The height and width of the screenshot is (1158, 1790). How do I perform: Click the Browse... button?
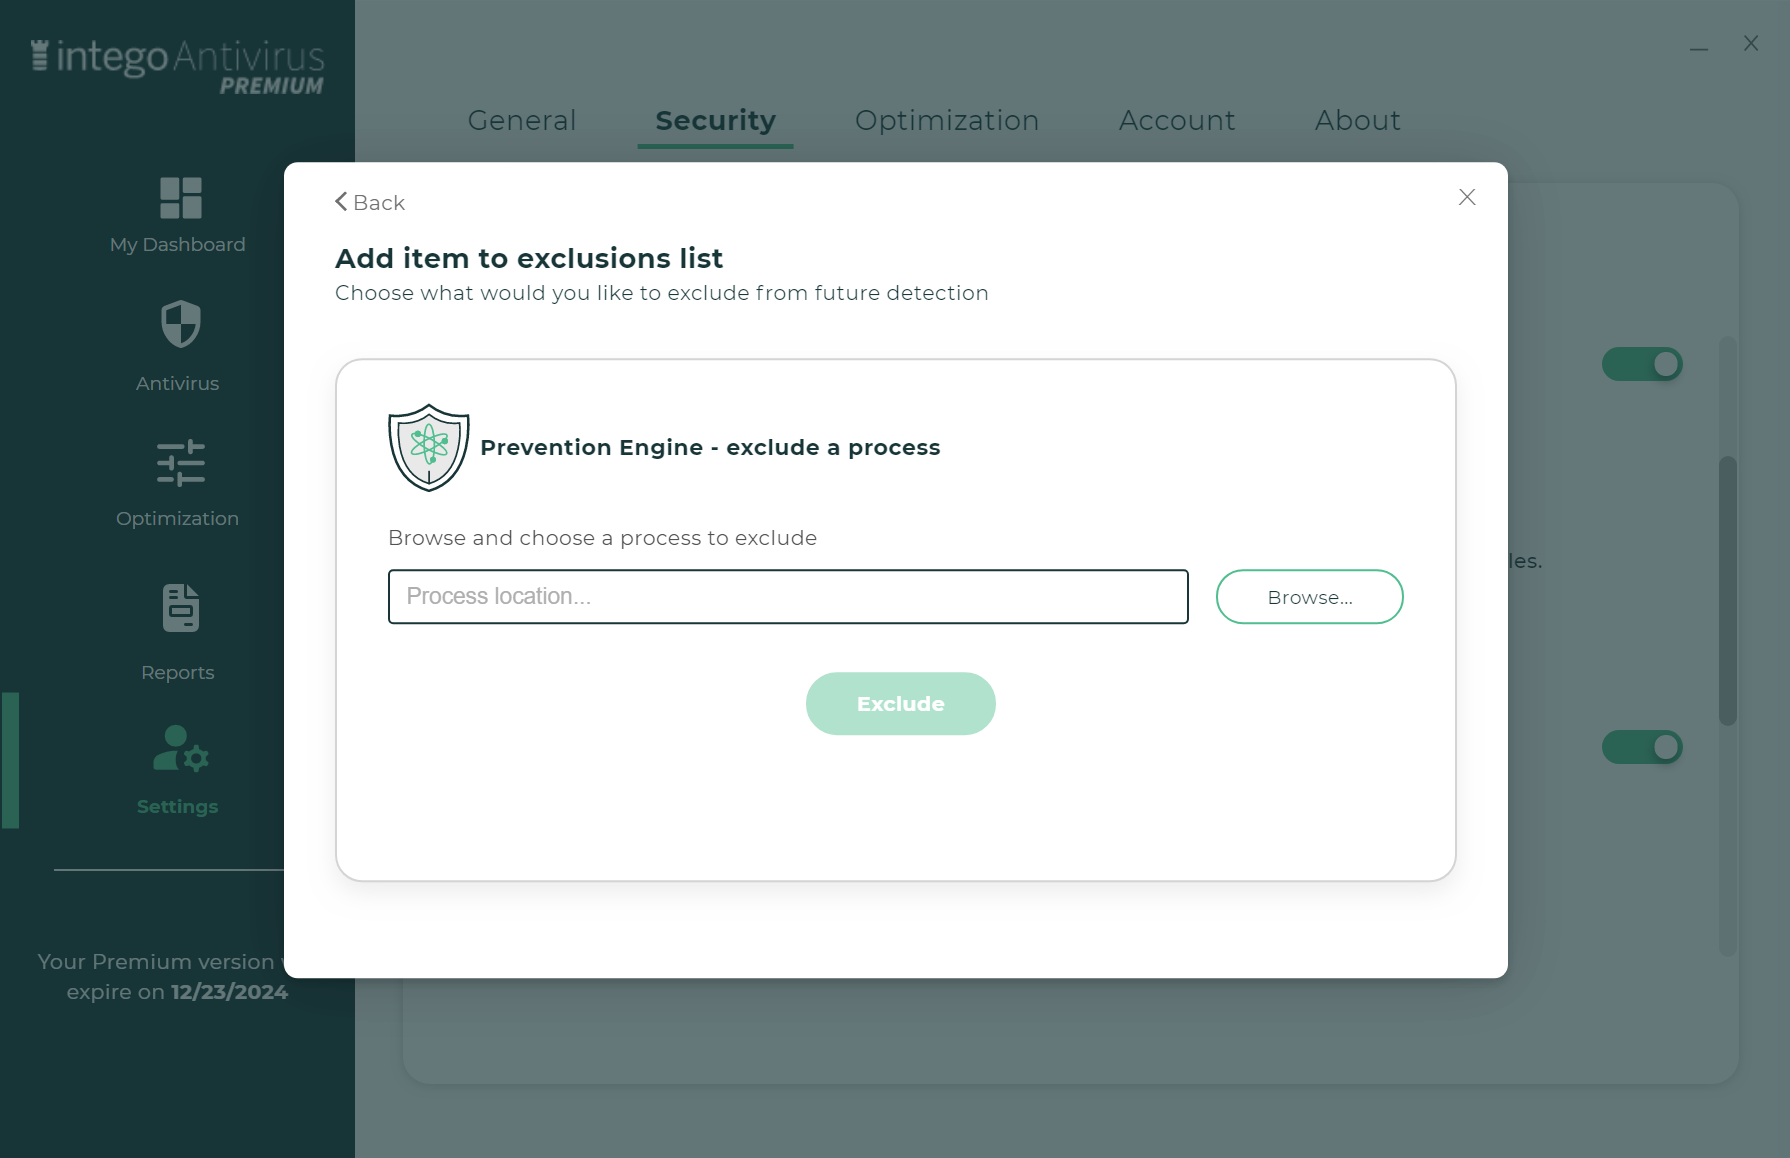[x=1310, y=597]
